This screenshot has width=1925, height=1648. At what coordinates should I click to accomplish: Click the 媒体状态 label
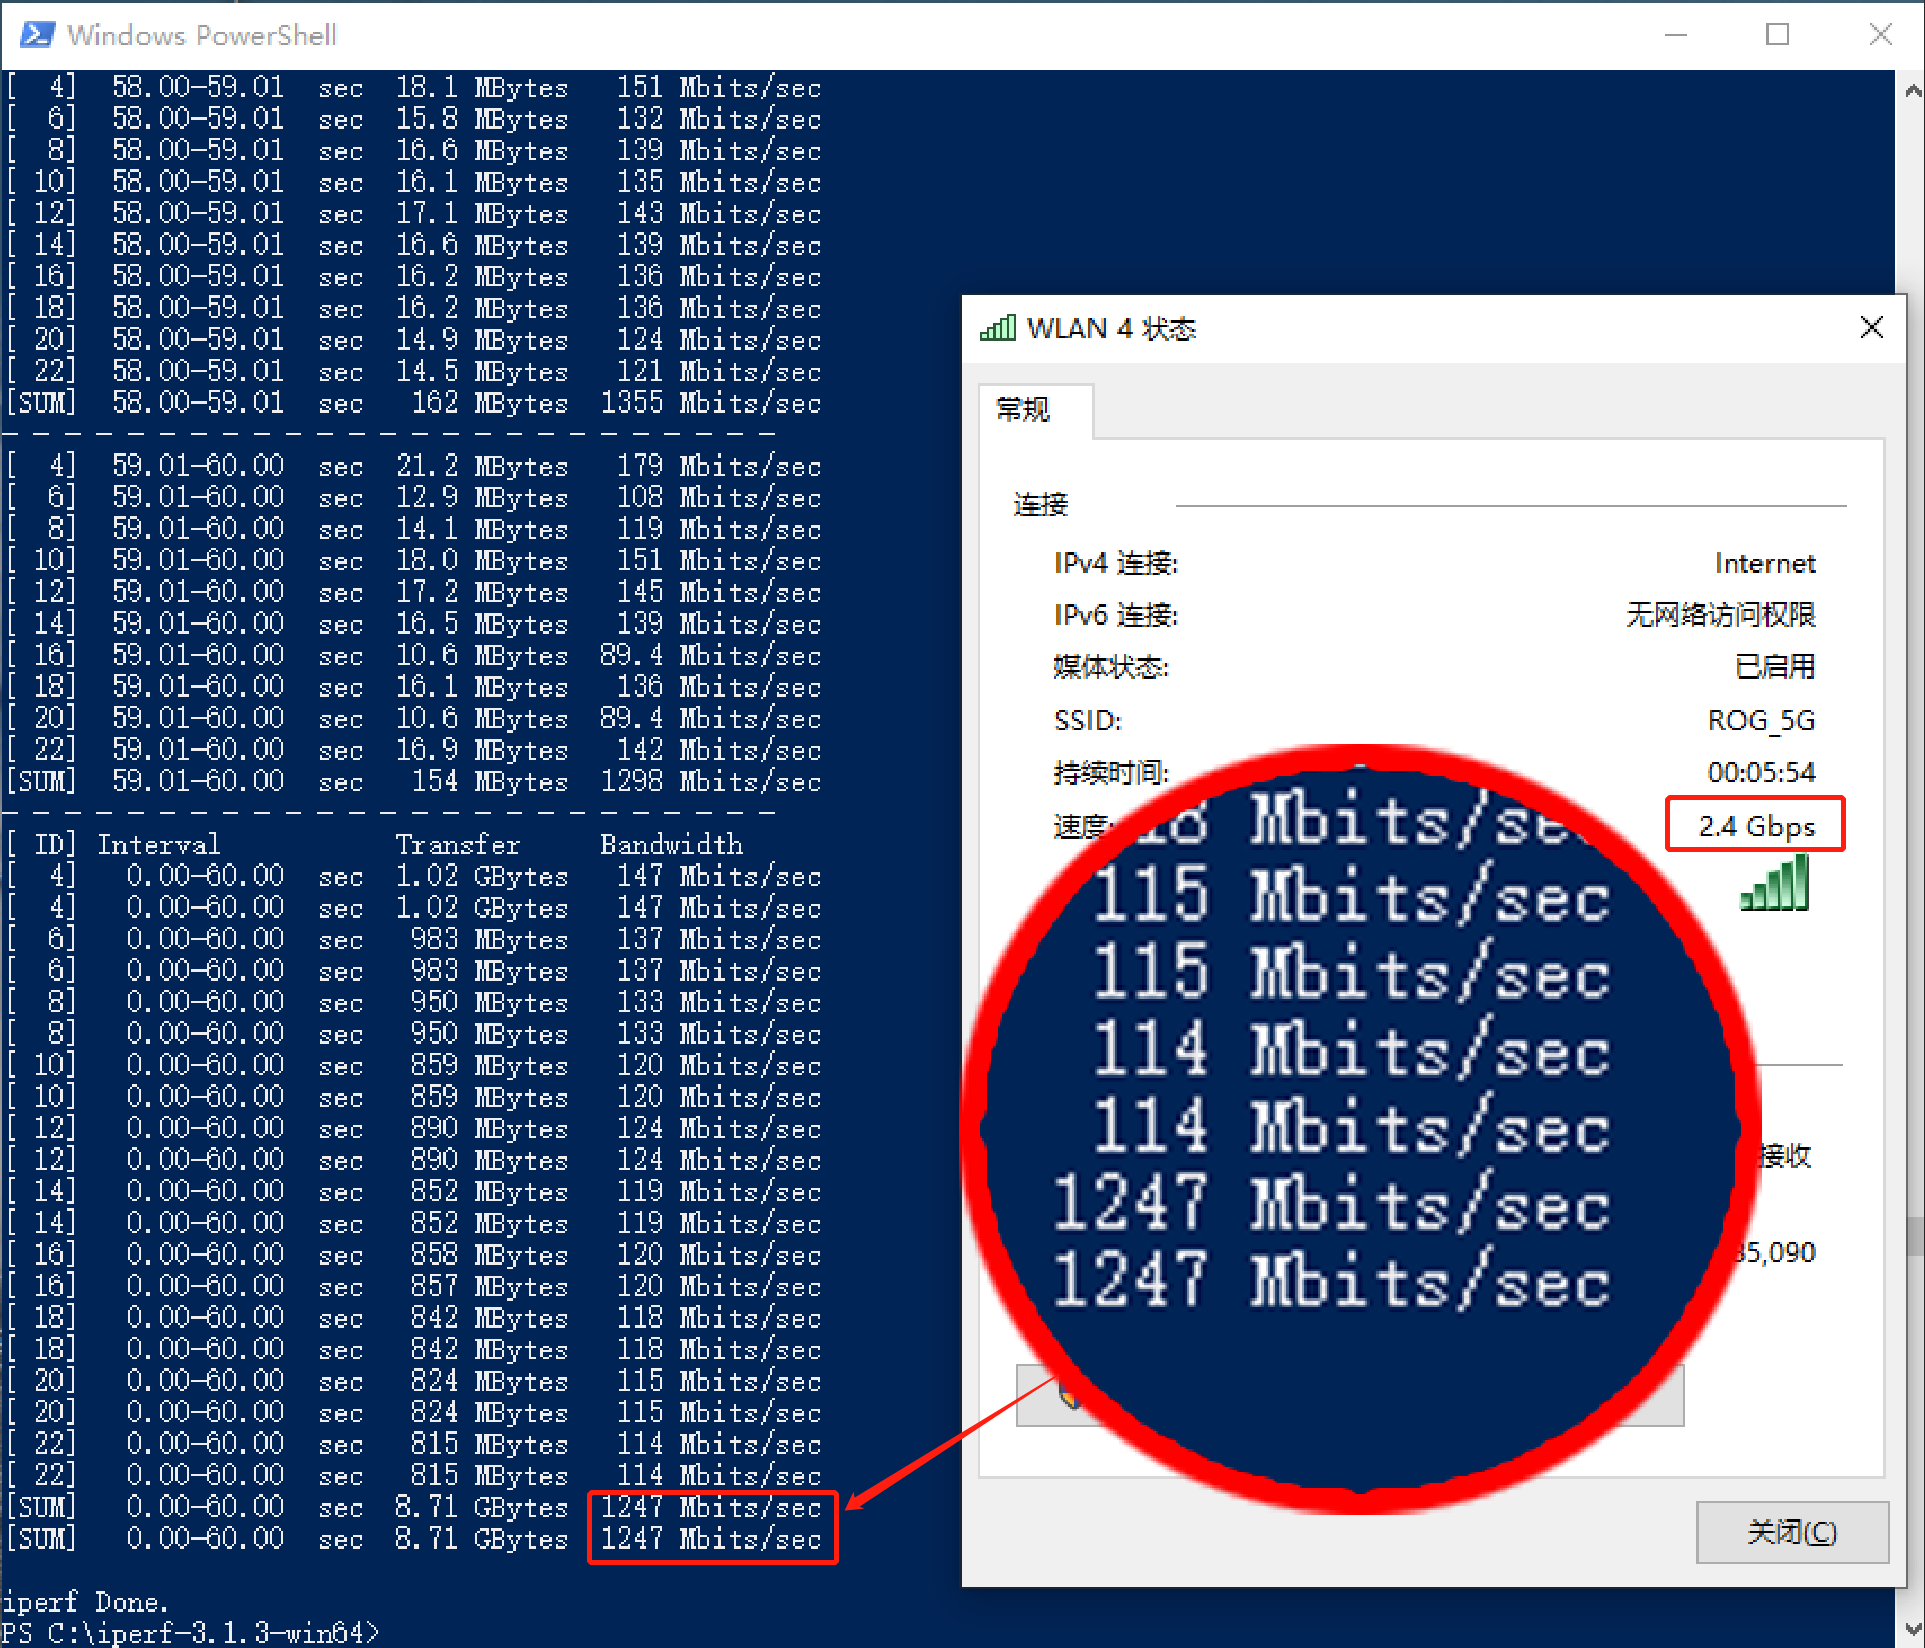click(x=1111, y=667)
